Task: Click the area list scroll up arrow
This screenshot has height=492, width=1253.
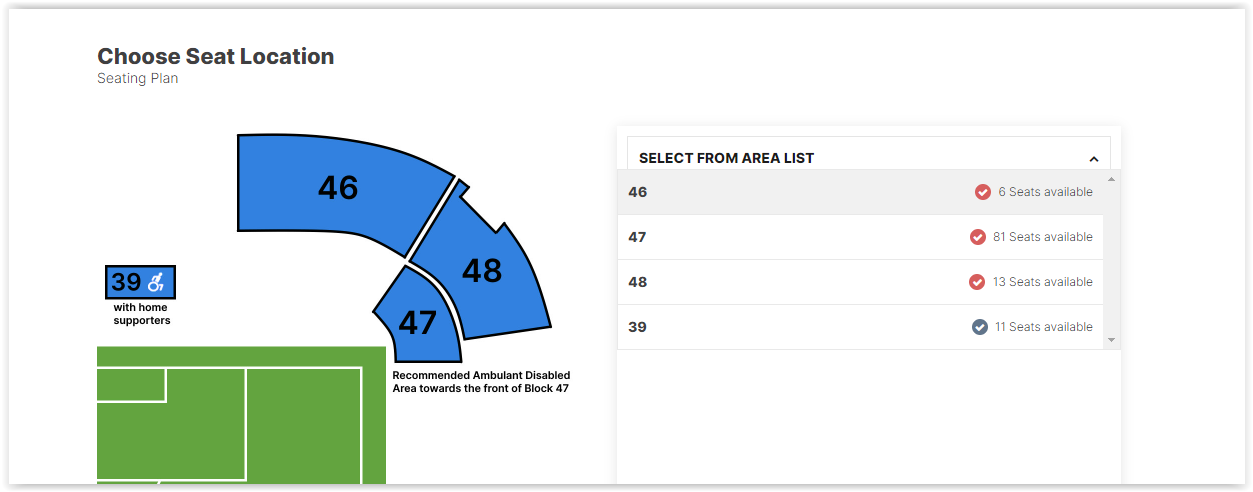Action: click(1111, 179)
